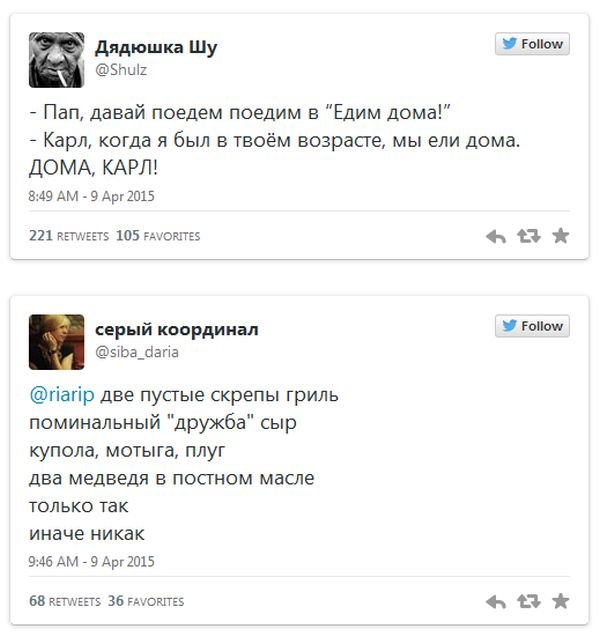600x637 pixels.
Task: Star the серый координал tweet
Action: 560,601
